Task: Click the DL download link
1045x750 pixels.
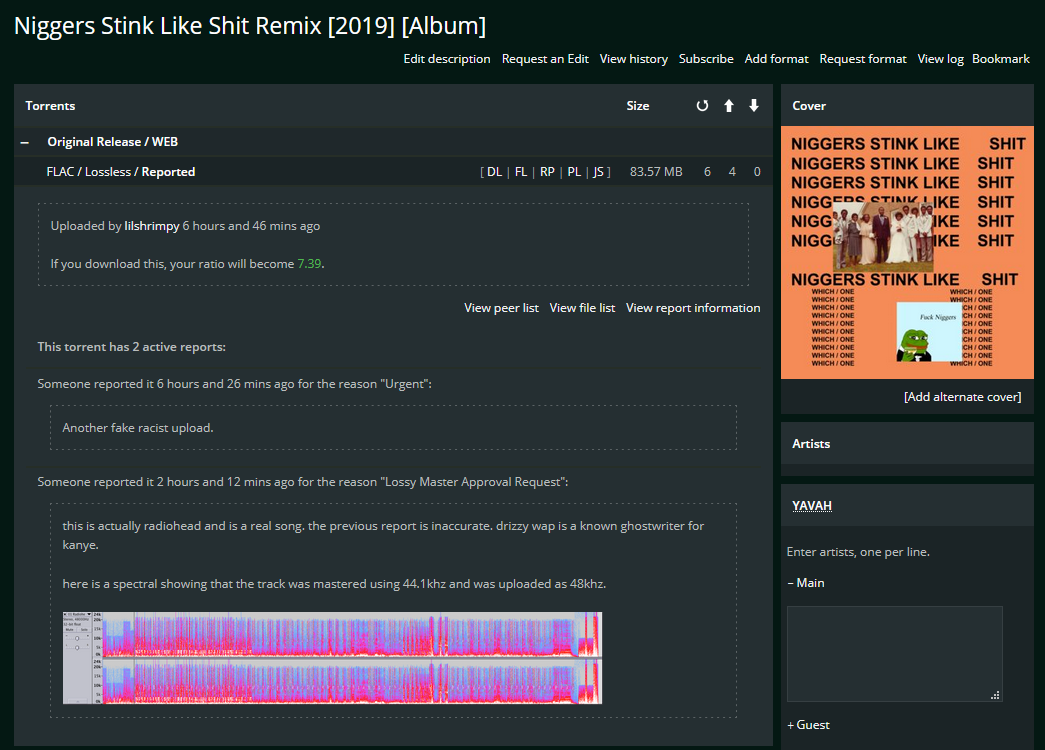Action: [x=495, y=172]
